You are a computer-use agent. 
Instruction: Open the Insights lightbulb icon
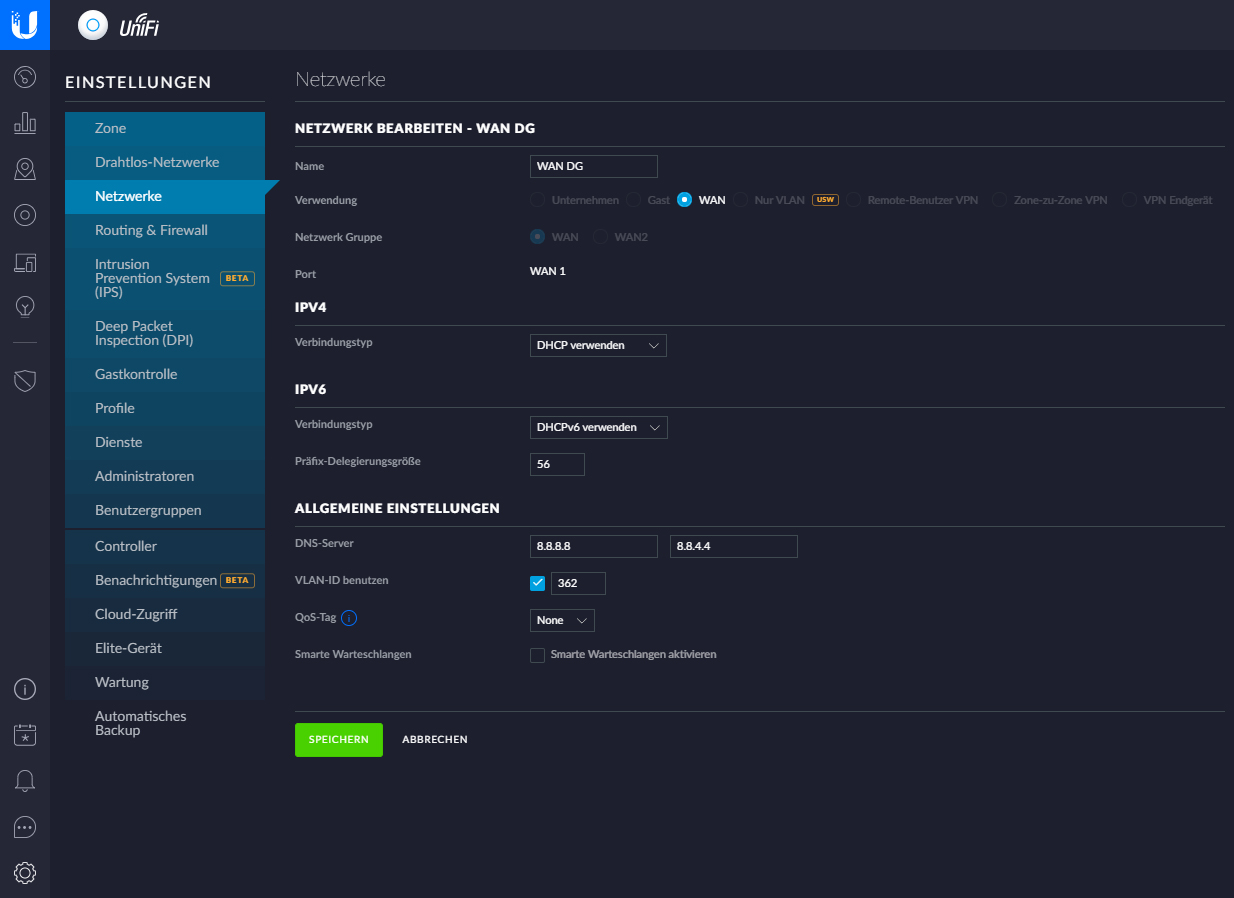click(x=25, y=307)
